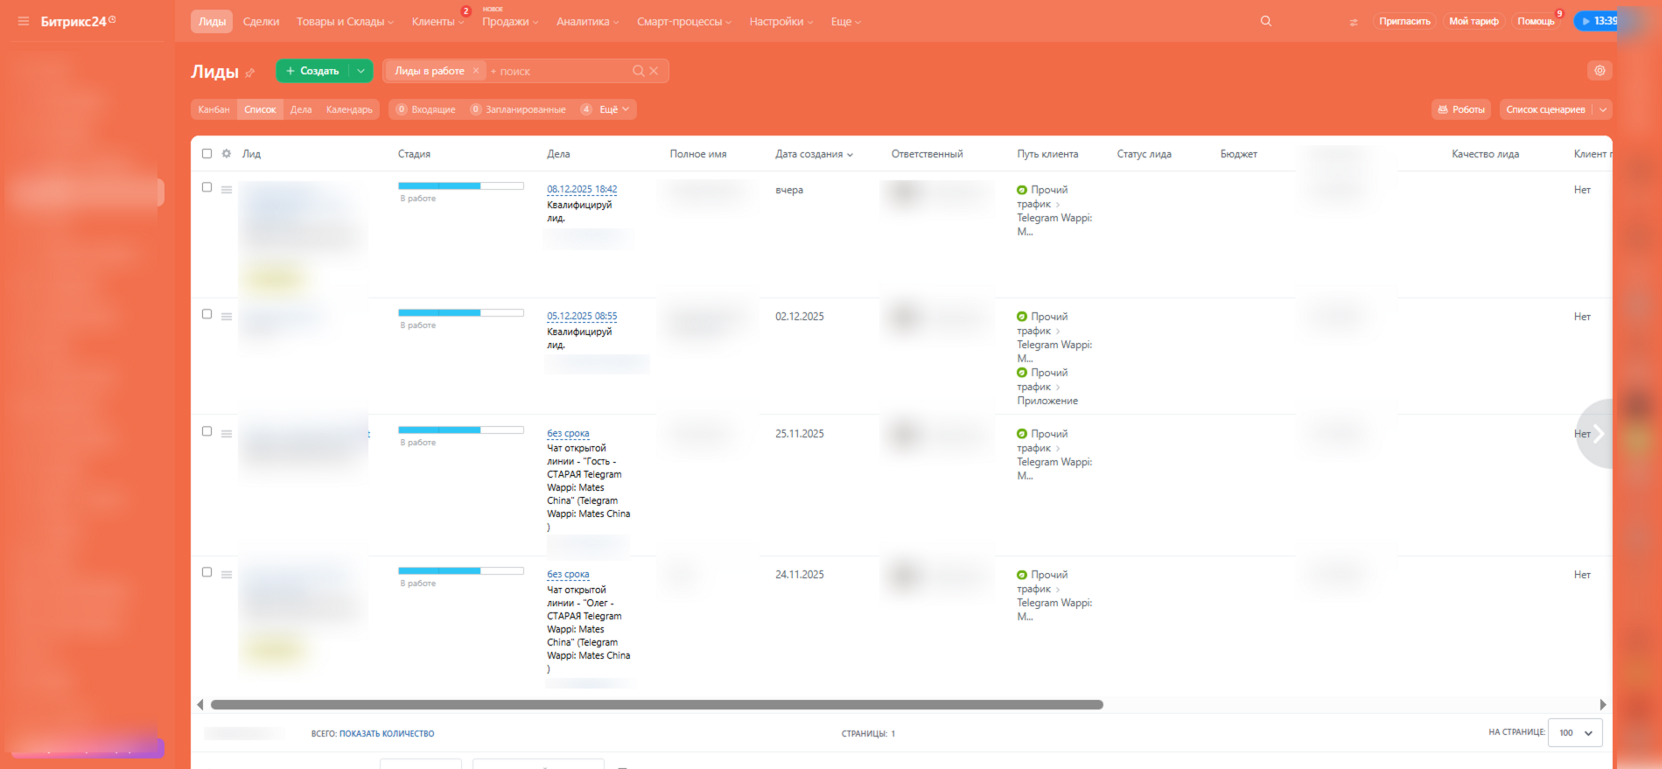Clear the search filter with X icon

pyautogui.click(x=654, y=71)
